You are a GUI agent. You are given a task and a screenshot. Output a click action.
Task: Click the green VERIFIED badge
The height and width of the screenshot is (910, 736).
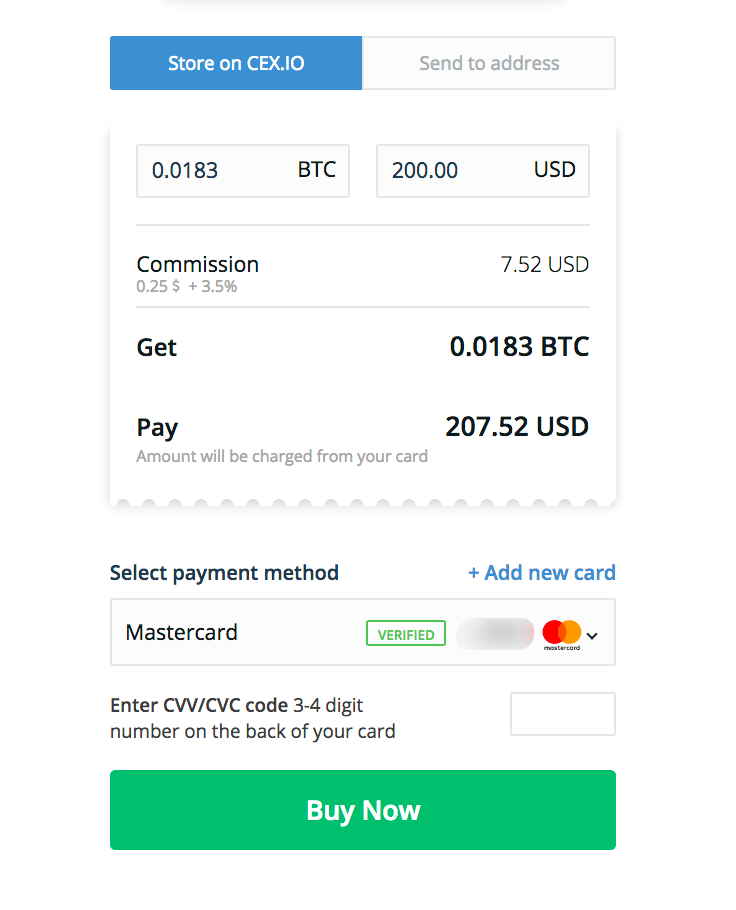pos(406,634)
